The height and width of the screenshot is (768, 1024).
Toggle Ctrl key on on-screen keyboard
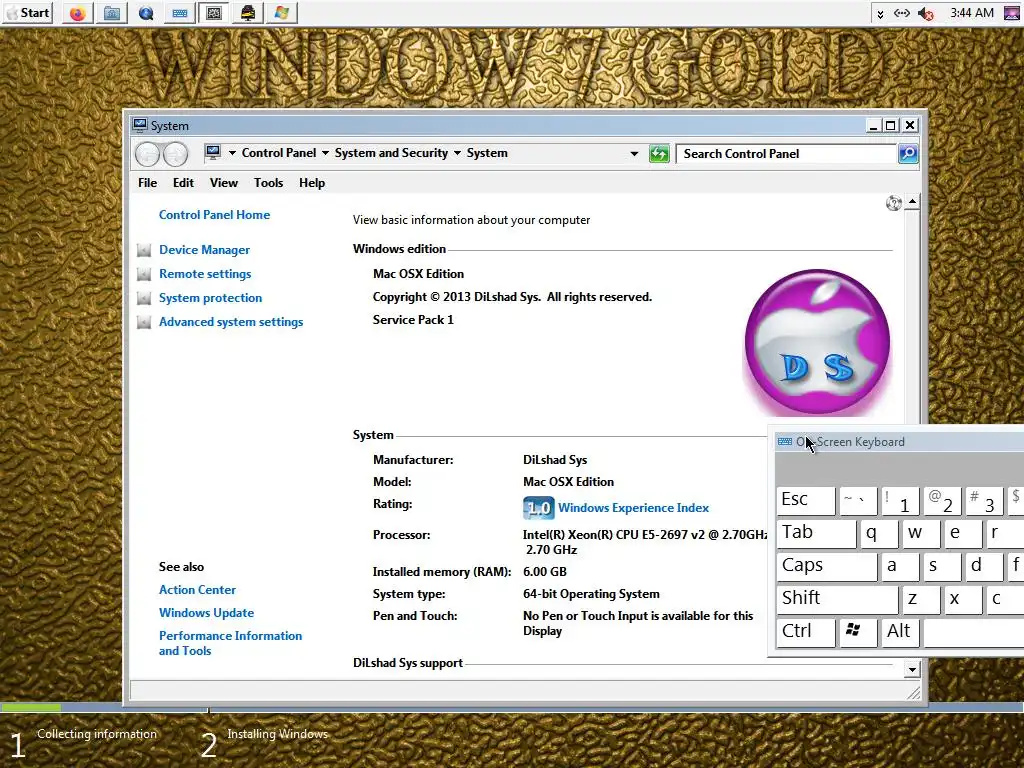pyautogui.click(x=806, y=632)
